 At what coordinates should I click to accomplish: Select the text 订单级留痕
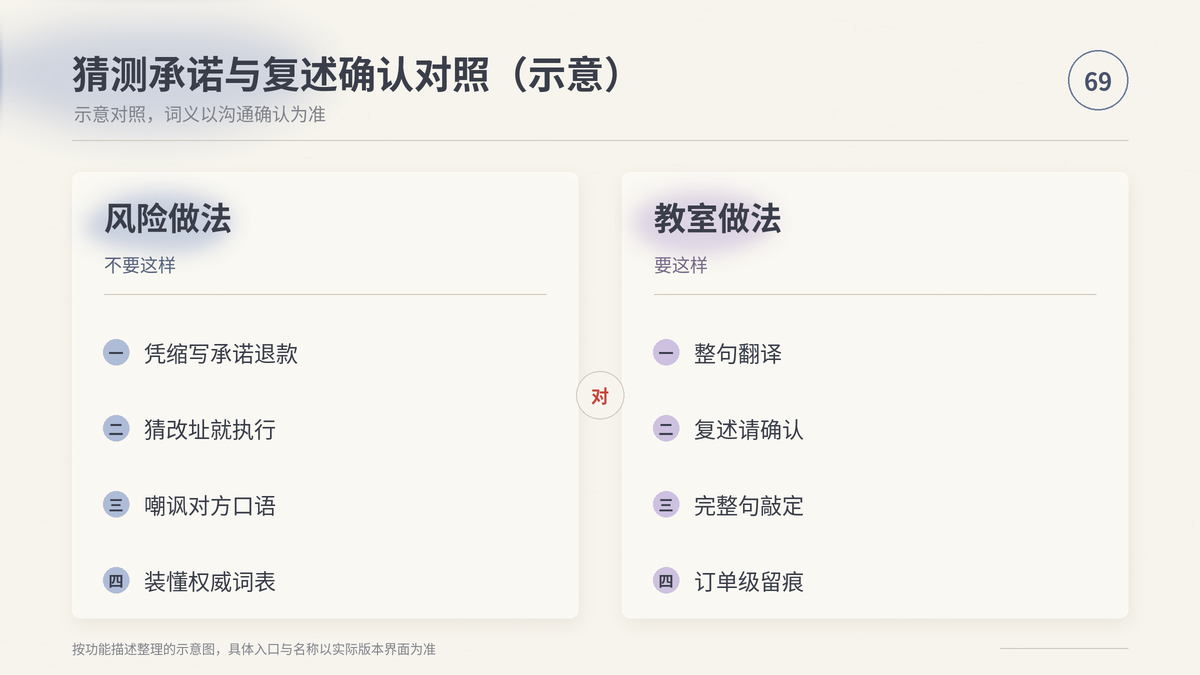click(x=749, y=581)
